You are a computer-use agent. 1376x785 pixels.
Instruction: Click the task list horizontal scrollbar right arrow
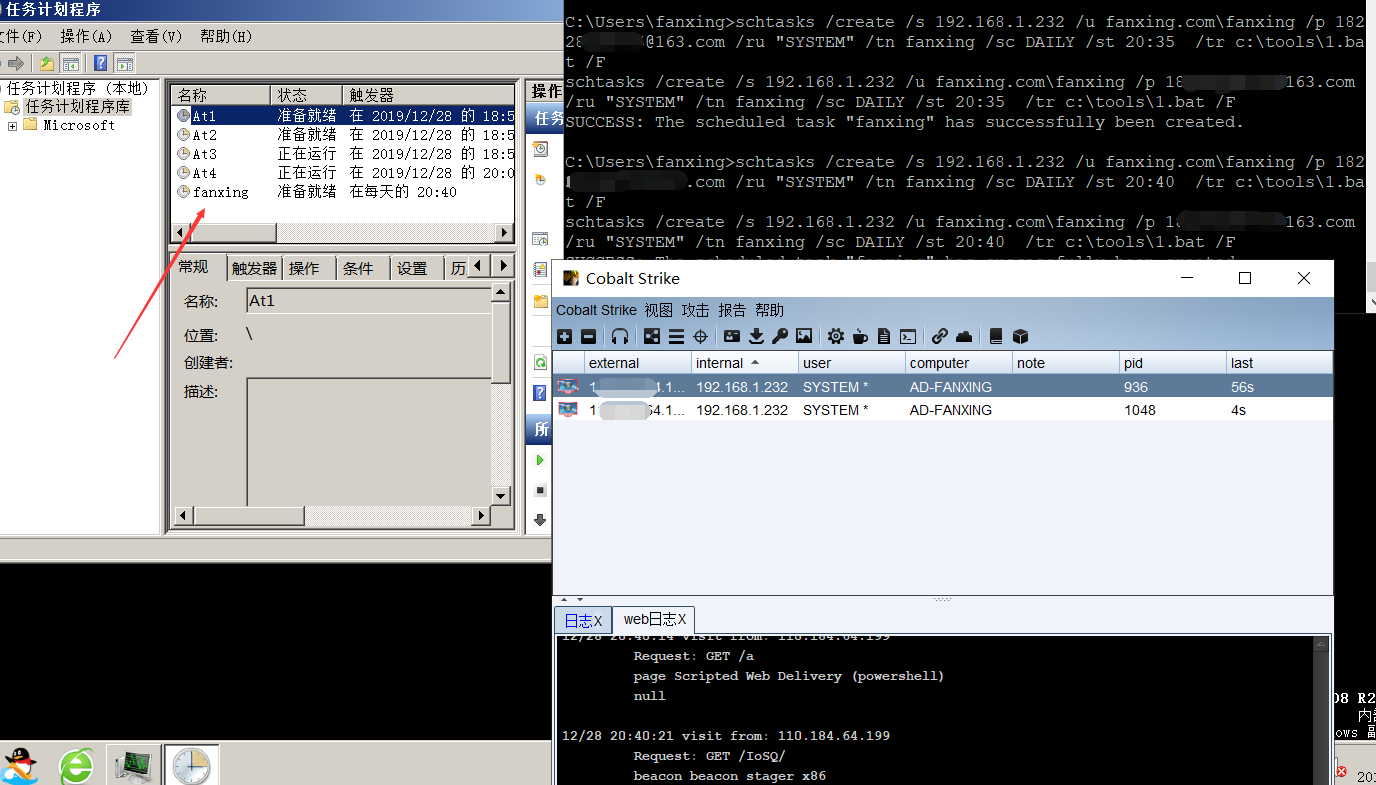505,233
